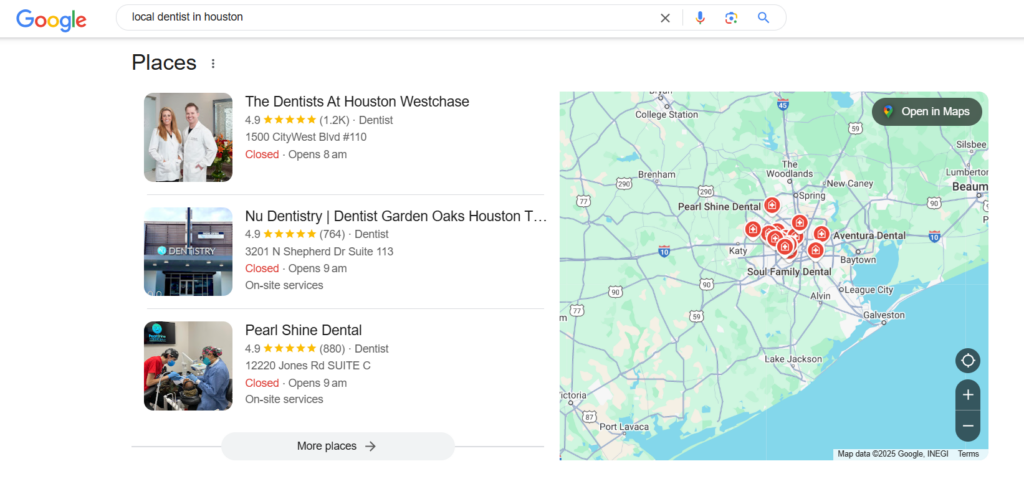Click The Woodlands label on map

click(x=790, y=169)
